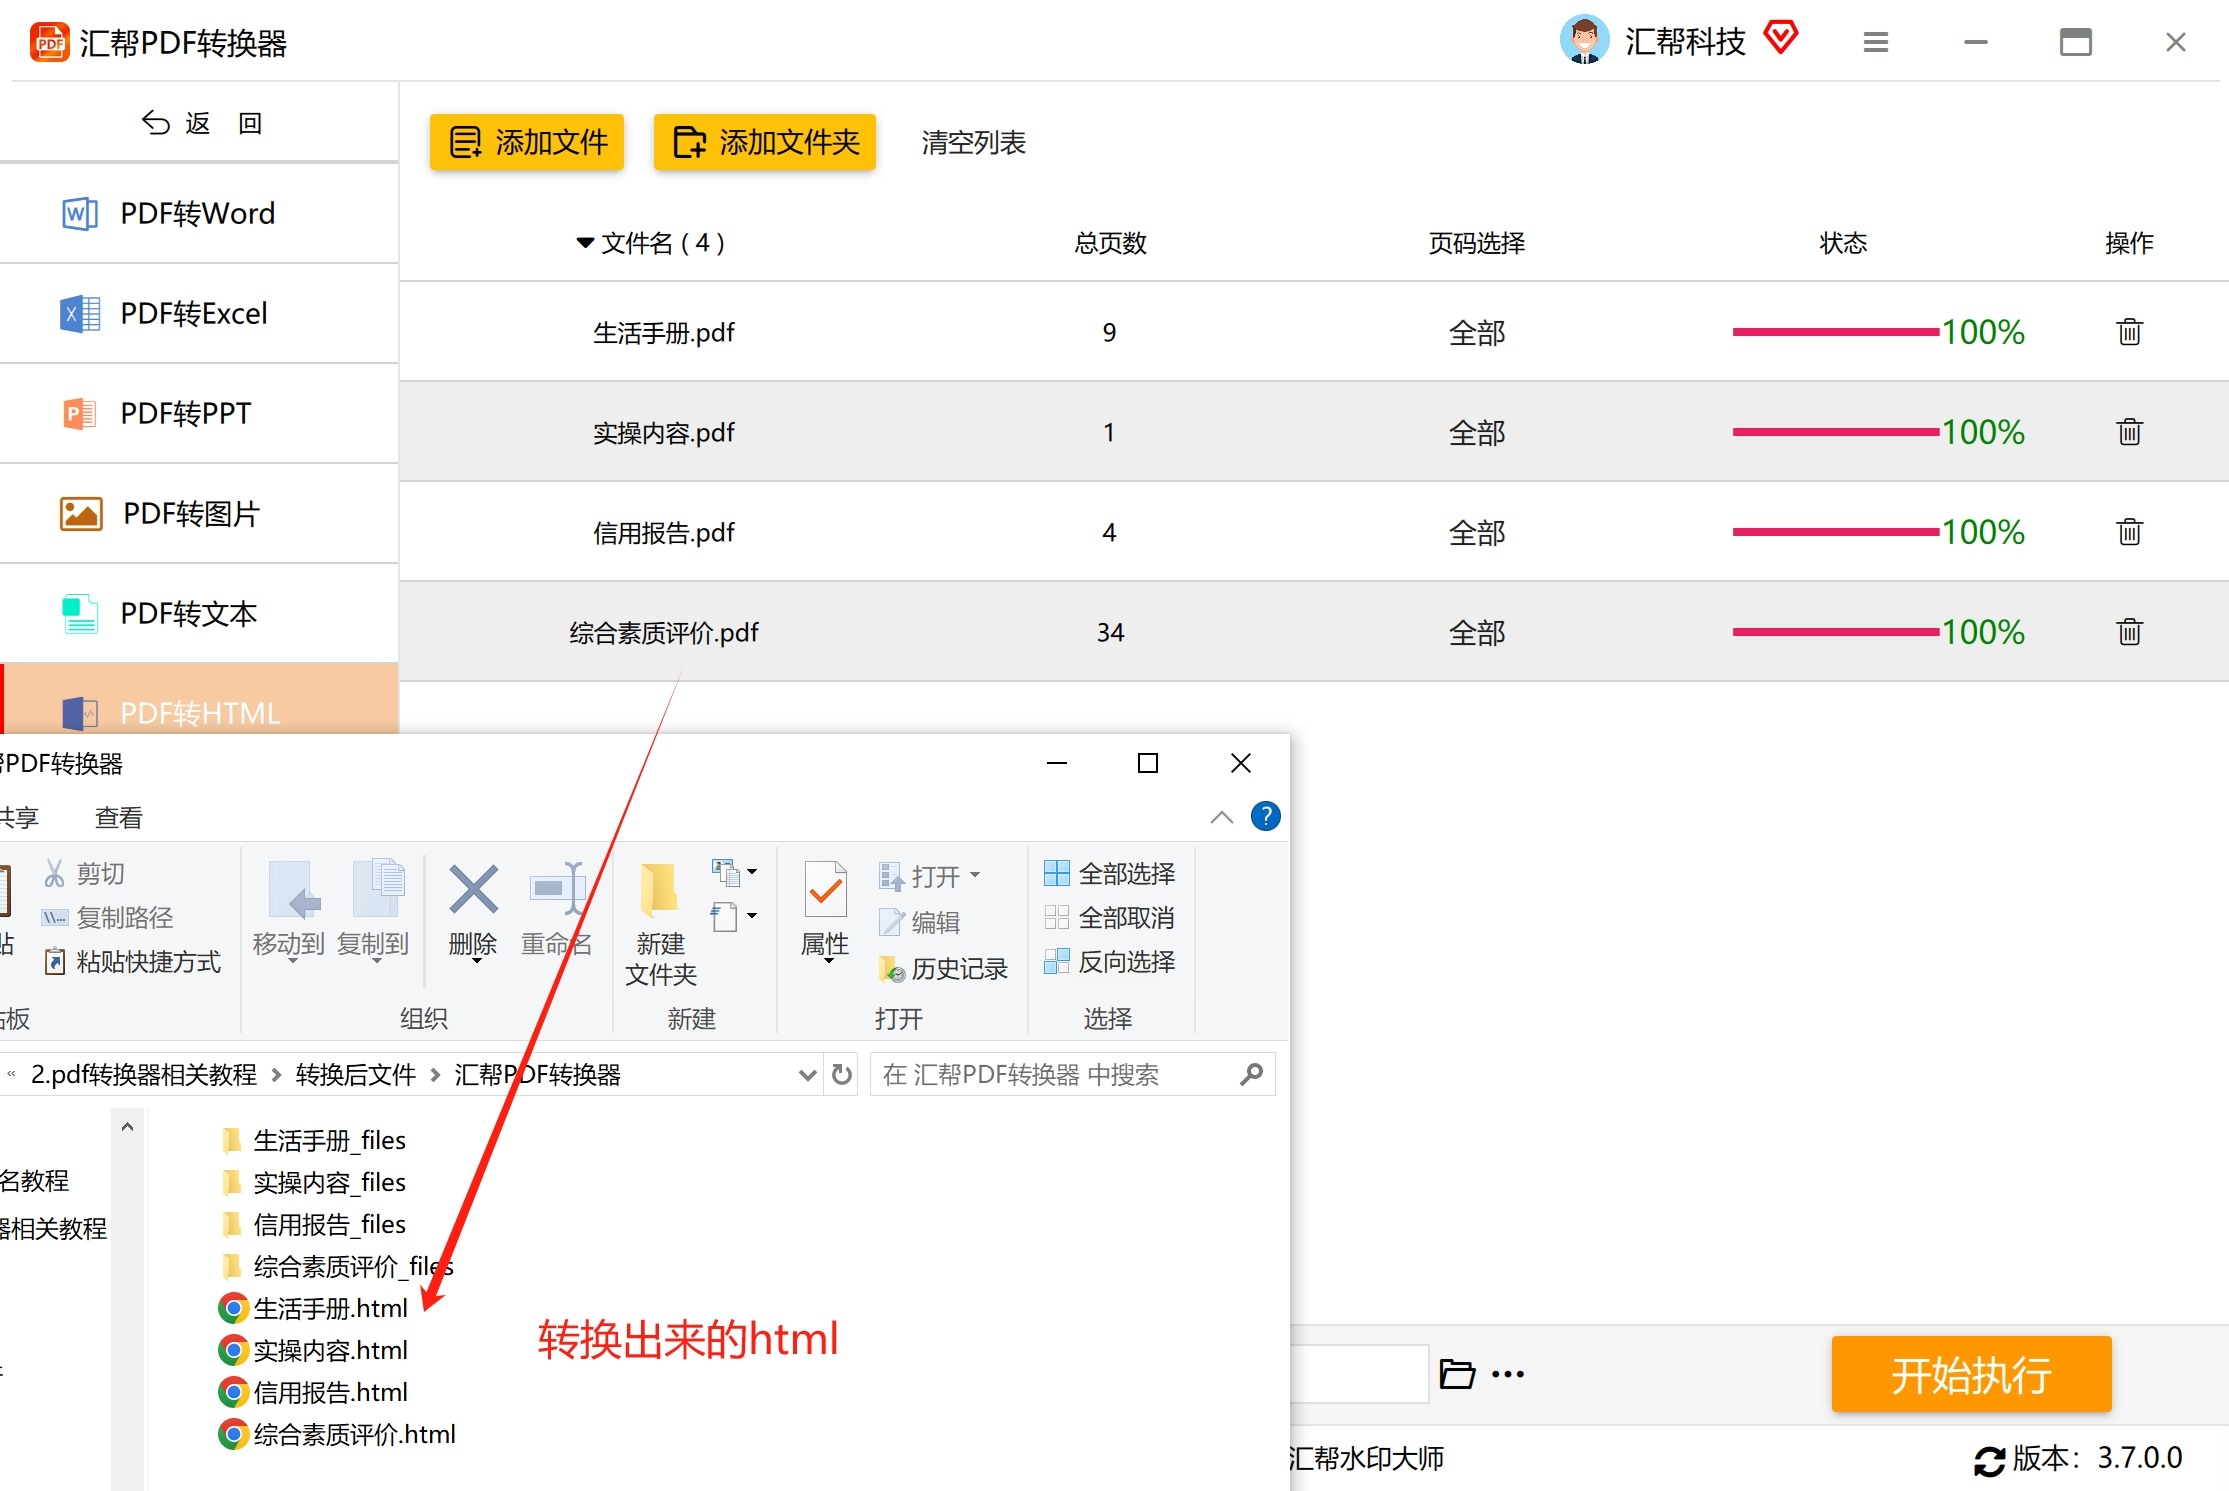The image size is (2229, 1491).
Task: Click 全部取消 to deselect all files
Action: coord(1109,917)
